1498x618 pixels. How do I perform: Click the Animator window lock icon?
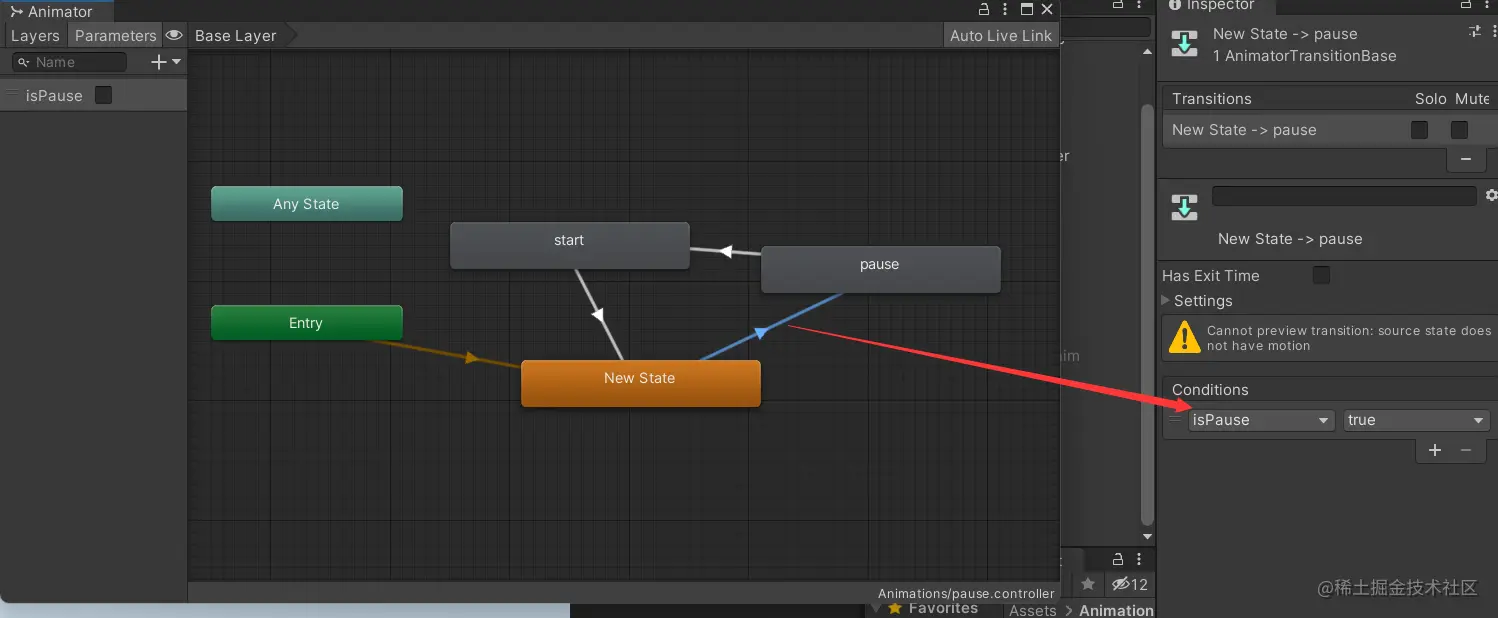pyautogui.click(x=983, y=9)
